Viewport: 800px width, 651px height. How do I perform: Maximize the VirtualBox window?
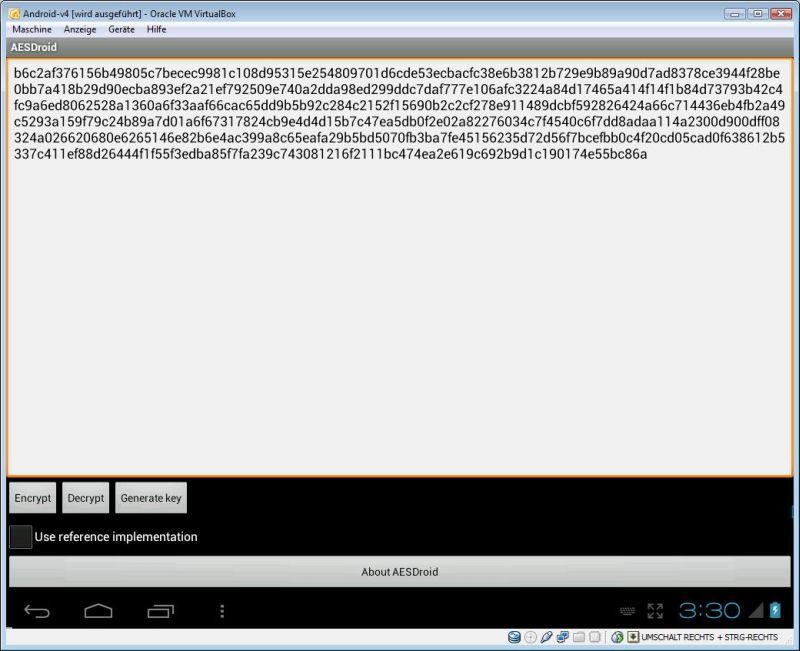pyautogui.click(x=758, y=14)
